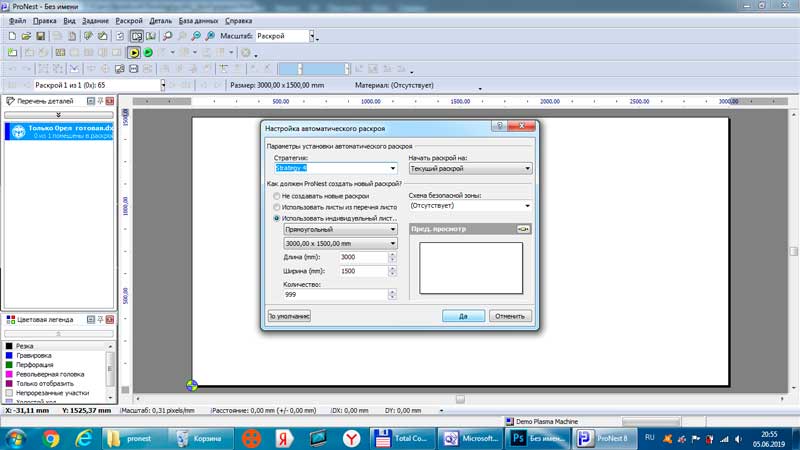Click the part list icon in second toolbar
This screenshot has height=450, width=800.
(x=60, y=53)
